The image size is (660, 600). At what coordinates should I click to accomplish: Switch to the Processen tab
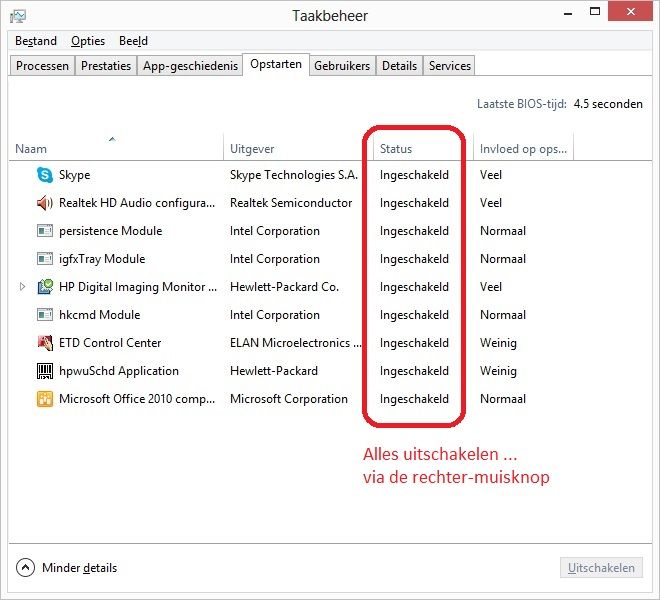[42, 66]
